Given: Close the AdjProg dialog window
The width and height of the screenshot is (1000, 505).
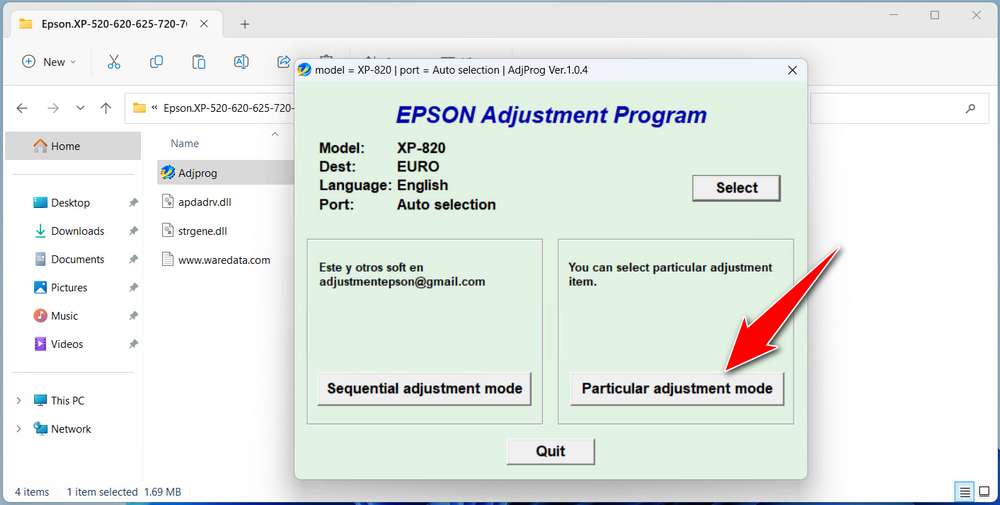Looking at the screenshot, I should coord(792,70).
